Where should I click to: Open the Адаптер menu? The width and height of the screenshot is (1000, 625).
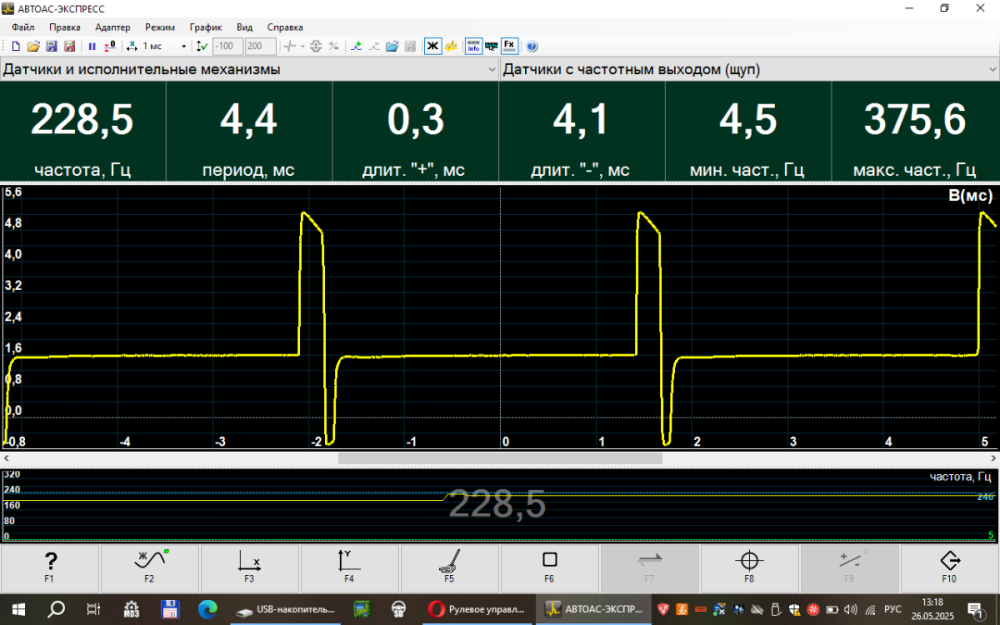click(x=112, y=27)
